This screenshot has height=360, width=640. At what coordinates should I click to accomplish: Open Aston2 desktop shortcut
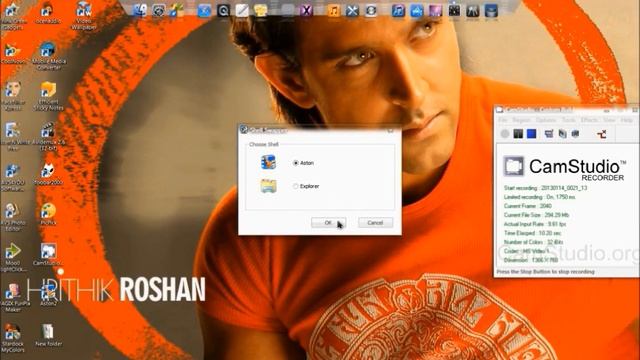pyautogui.click(x=48, y=296)
